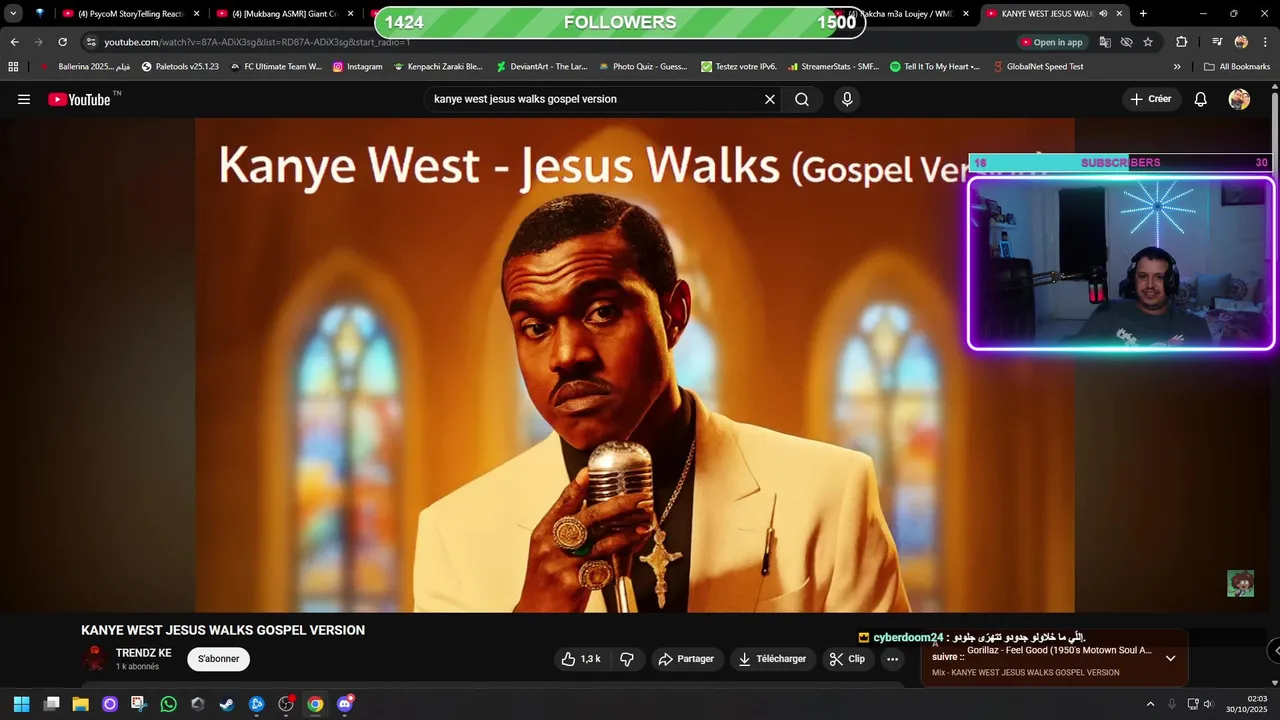The image size is (1280, 720).
Task: Open the YouTube notifications bell
Action: (x=1201, y=99)
